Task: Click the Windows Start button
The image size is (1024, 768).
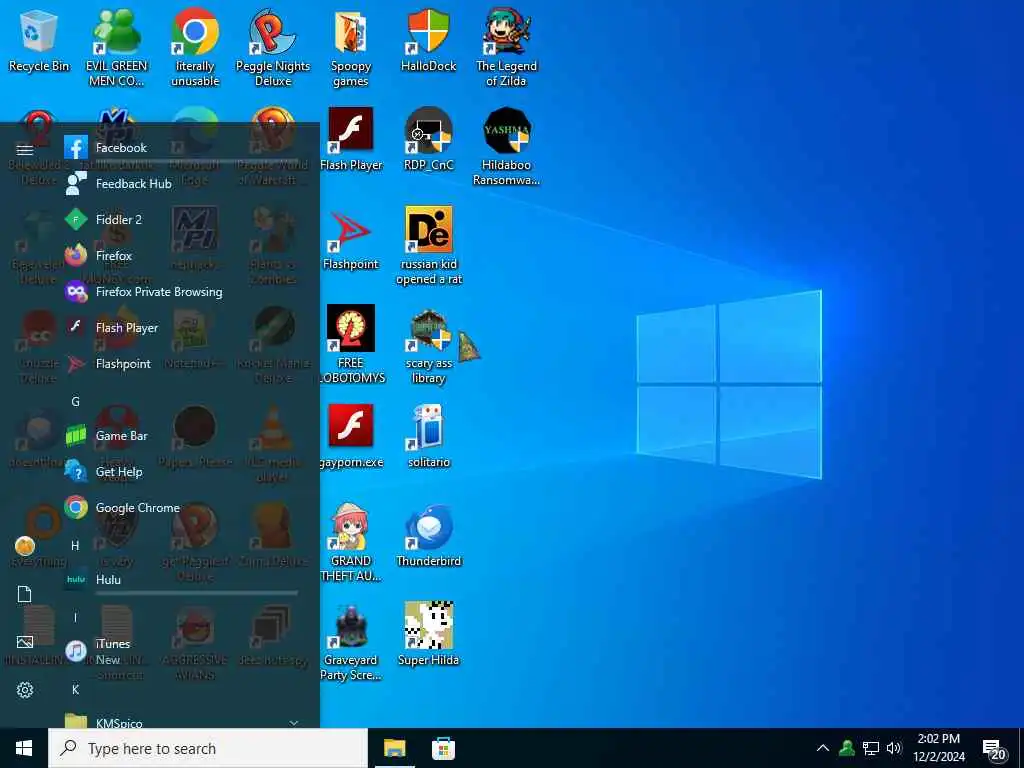Action: pyautogui.click(x=24, y=748)
